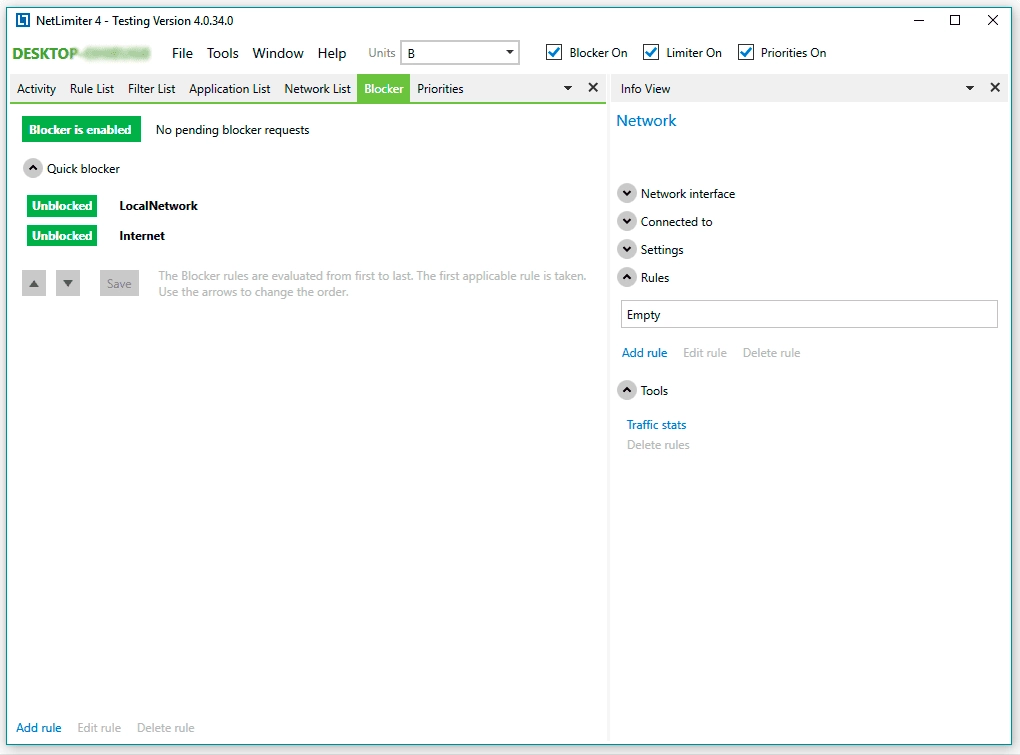Toggle Internet Unblocked state

(62, 235)
